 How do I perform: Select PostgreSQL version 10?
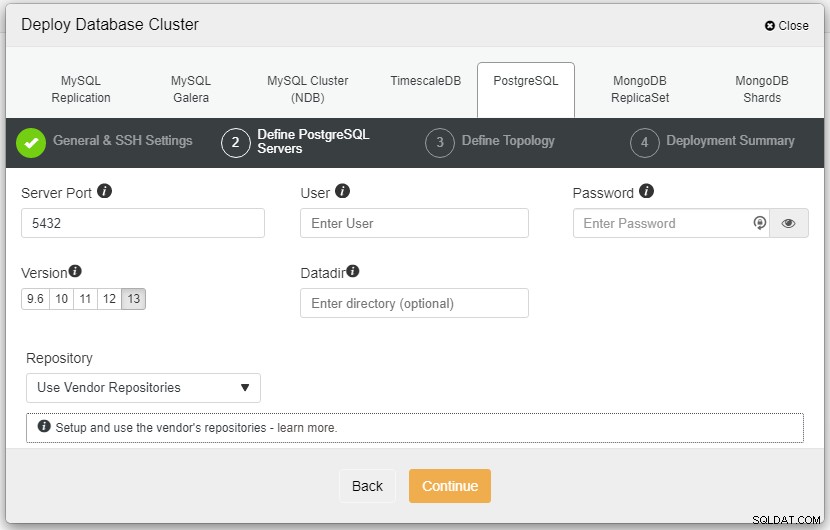click(x=61, y=299)
